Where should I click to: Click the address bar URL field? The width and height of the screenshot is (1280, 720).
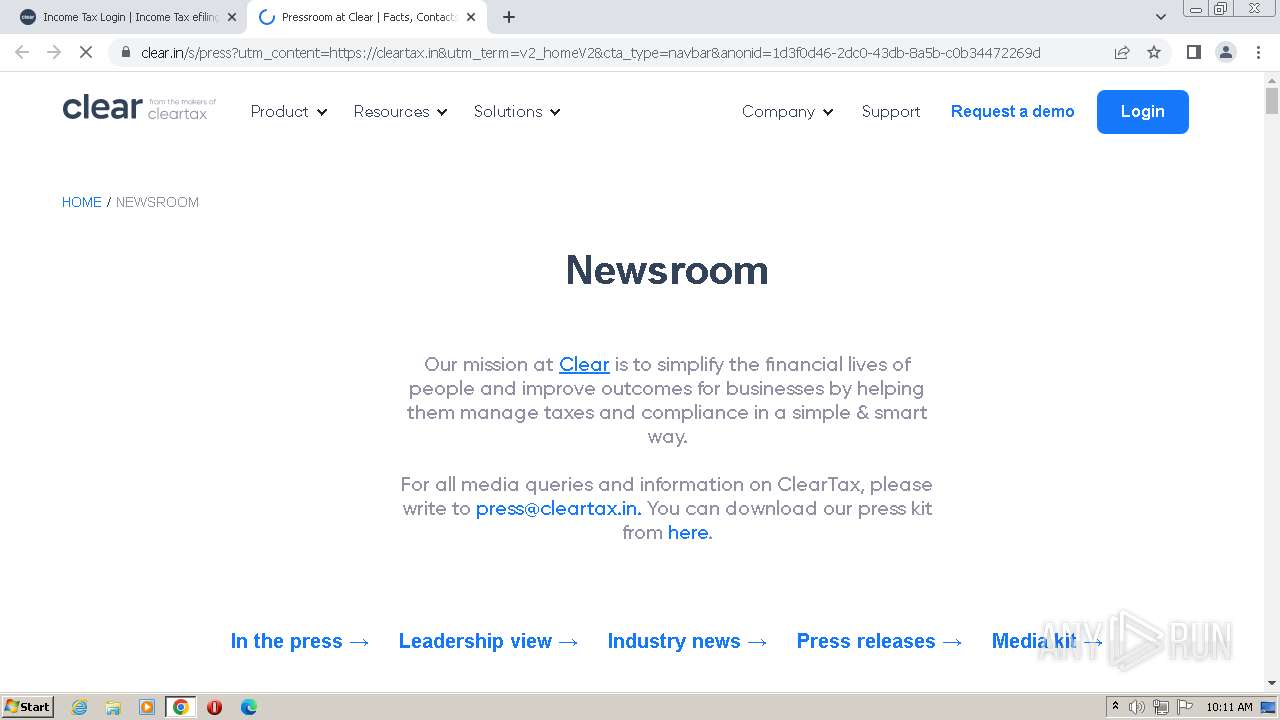point(590,52)
